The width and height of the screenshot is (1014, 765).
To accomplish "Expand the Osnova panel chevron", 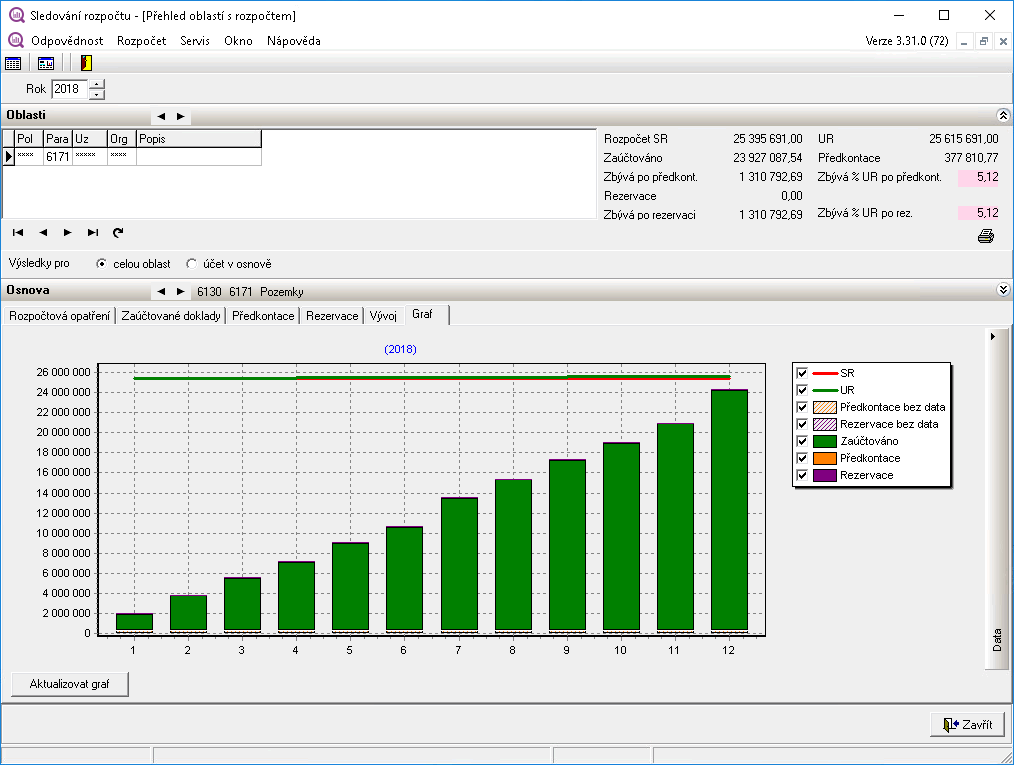I will click(1003, 290).
